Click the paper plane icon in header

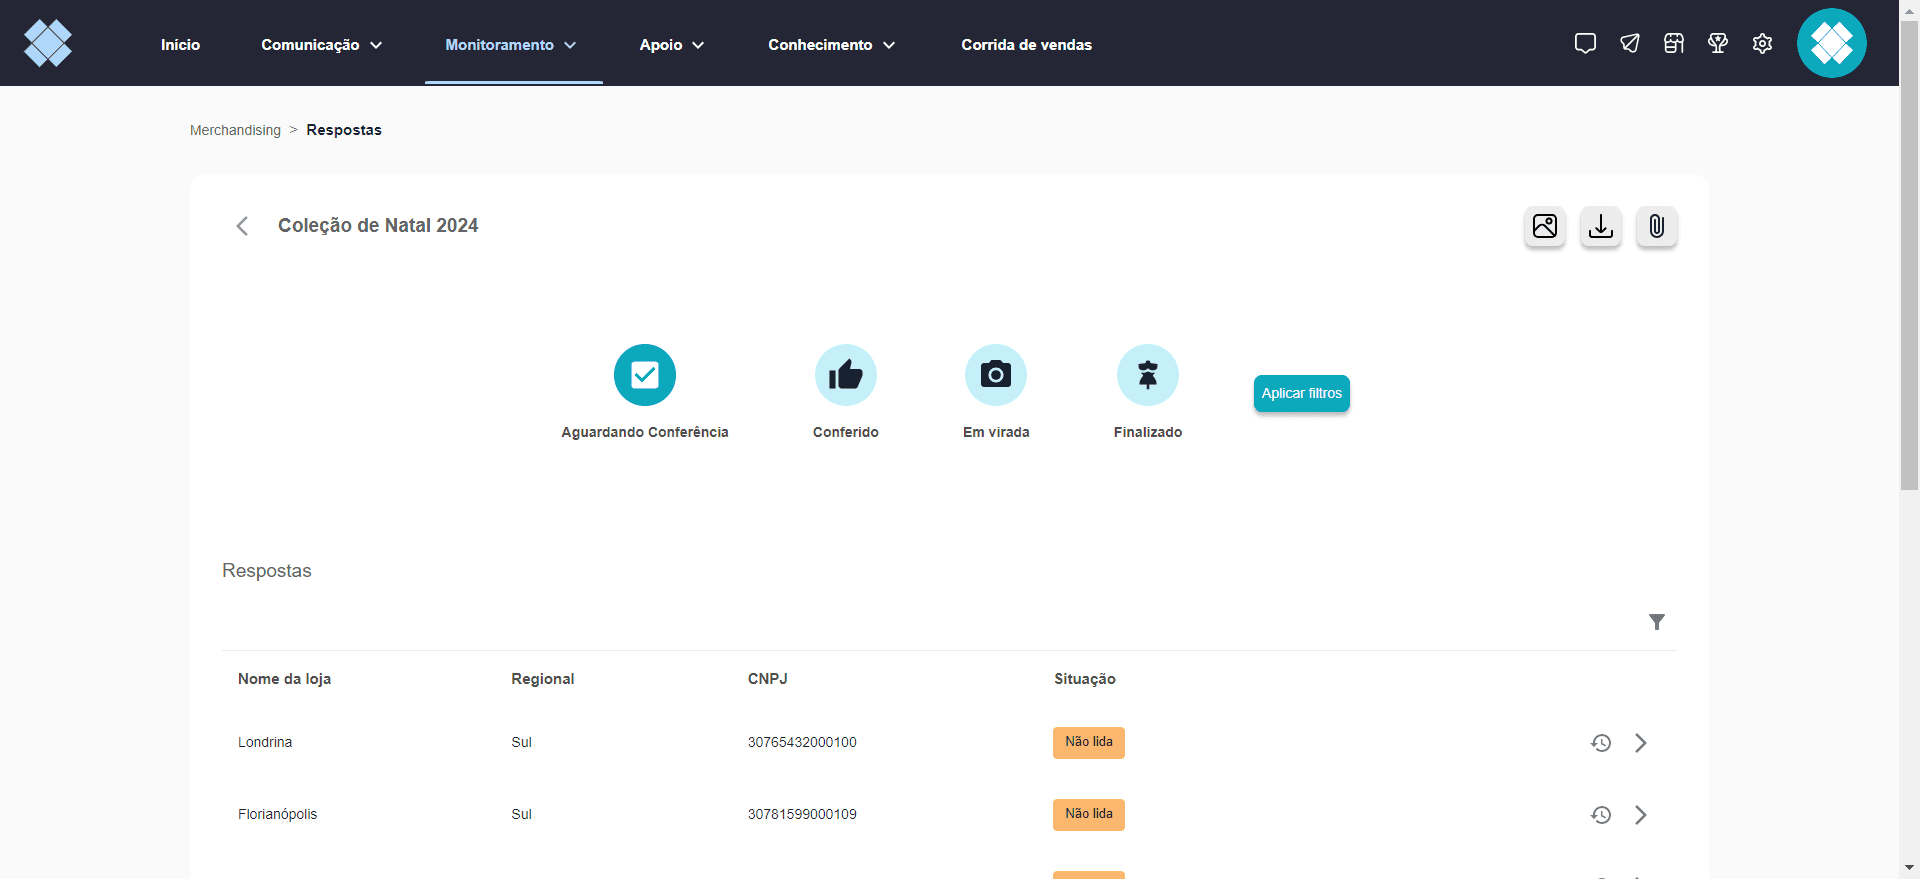pyautogui.click(x=1630, y=43)
